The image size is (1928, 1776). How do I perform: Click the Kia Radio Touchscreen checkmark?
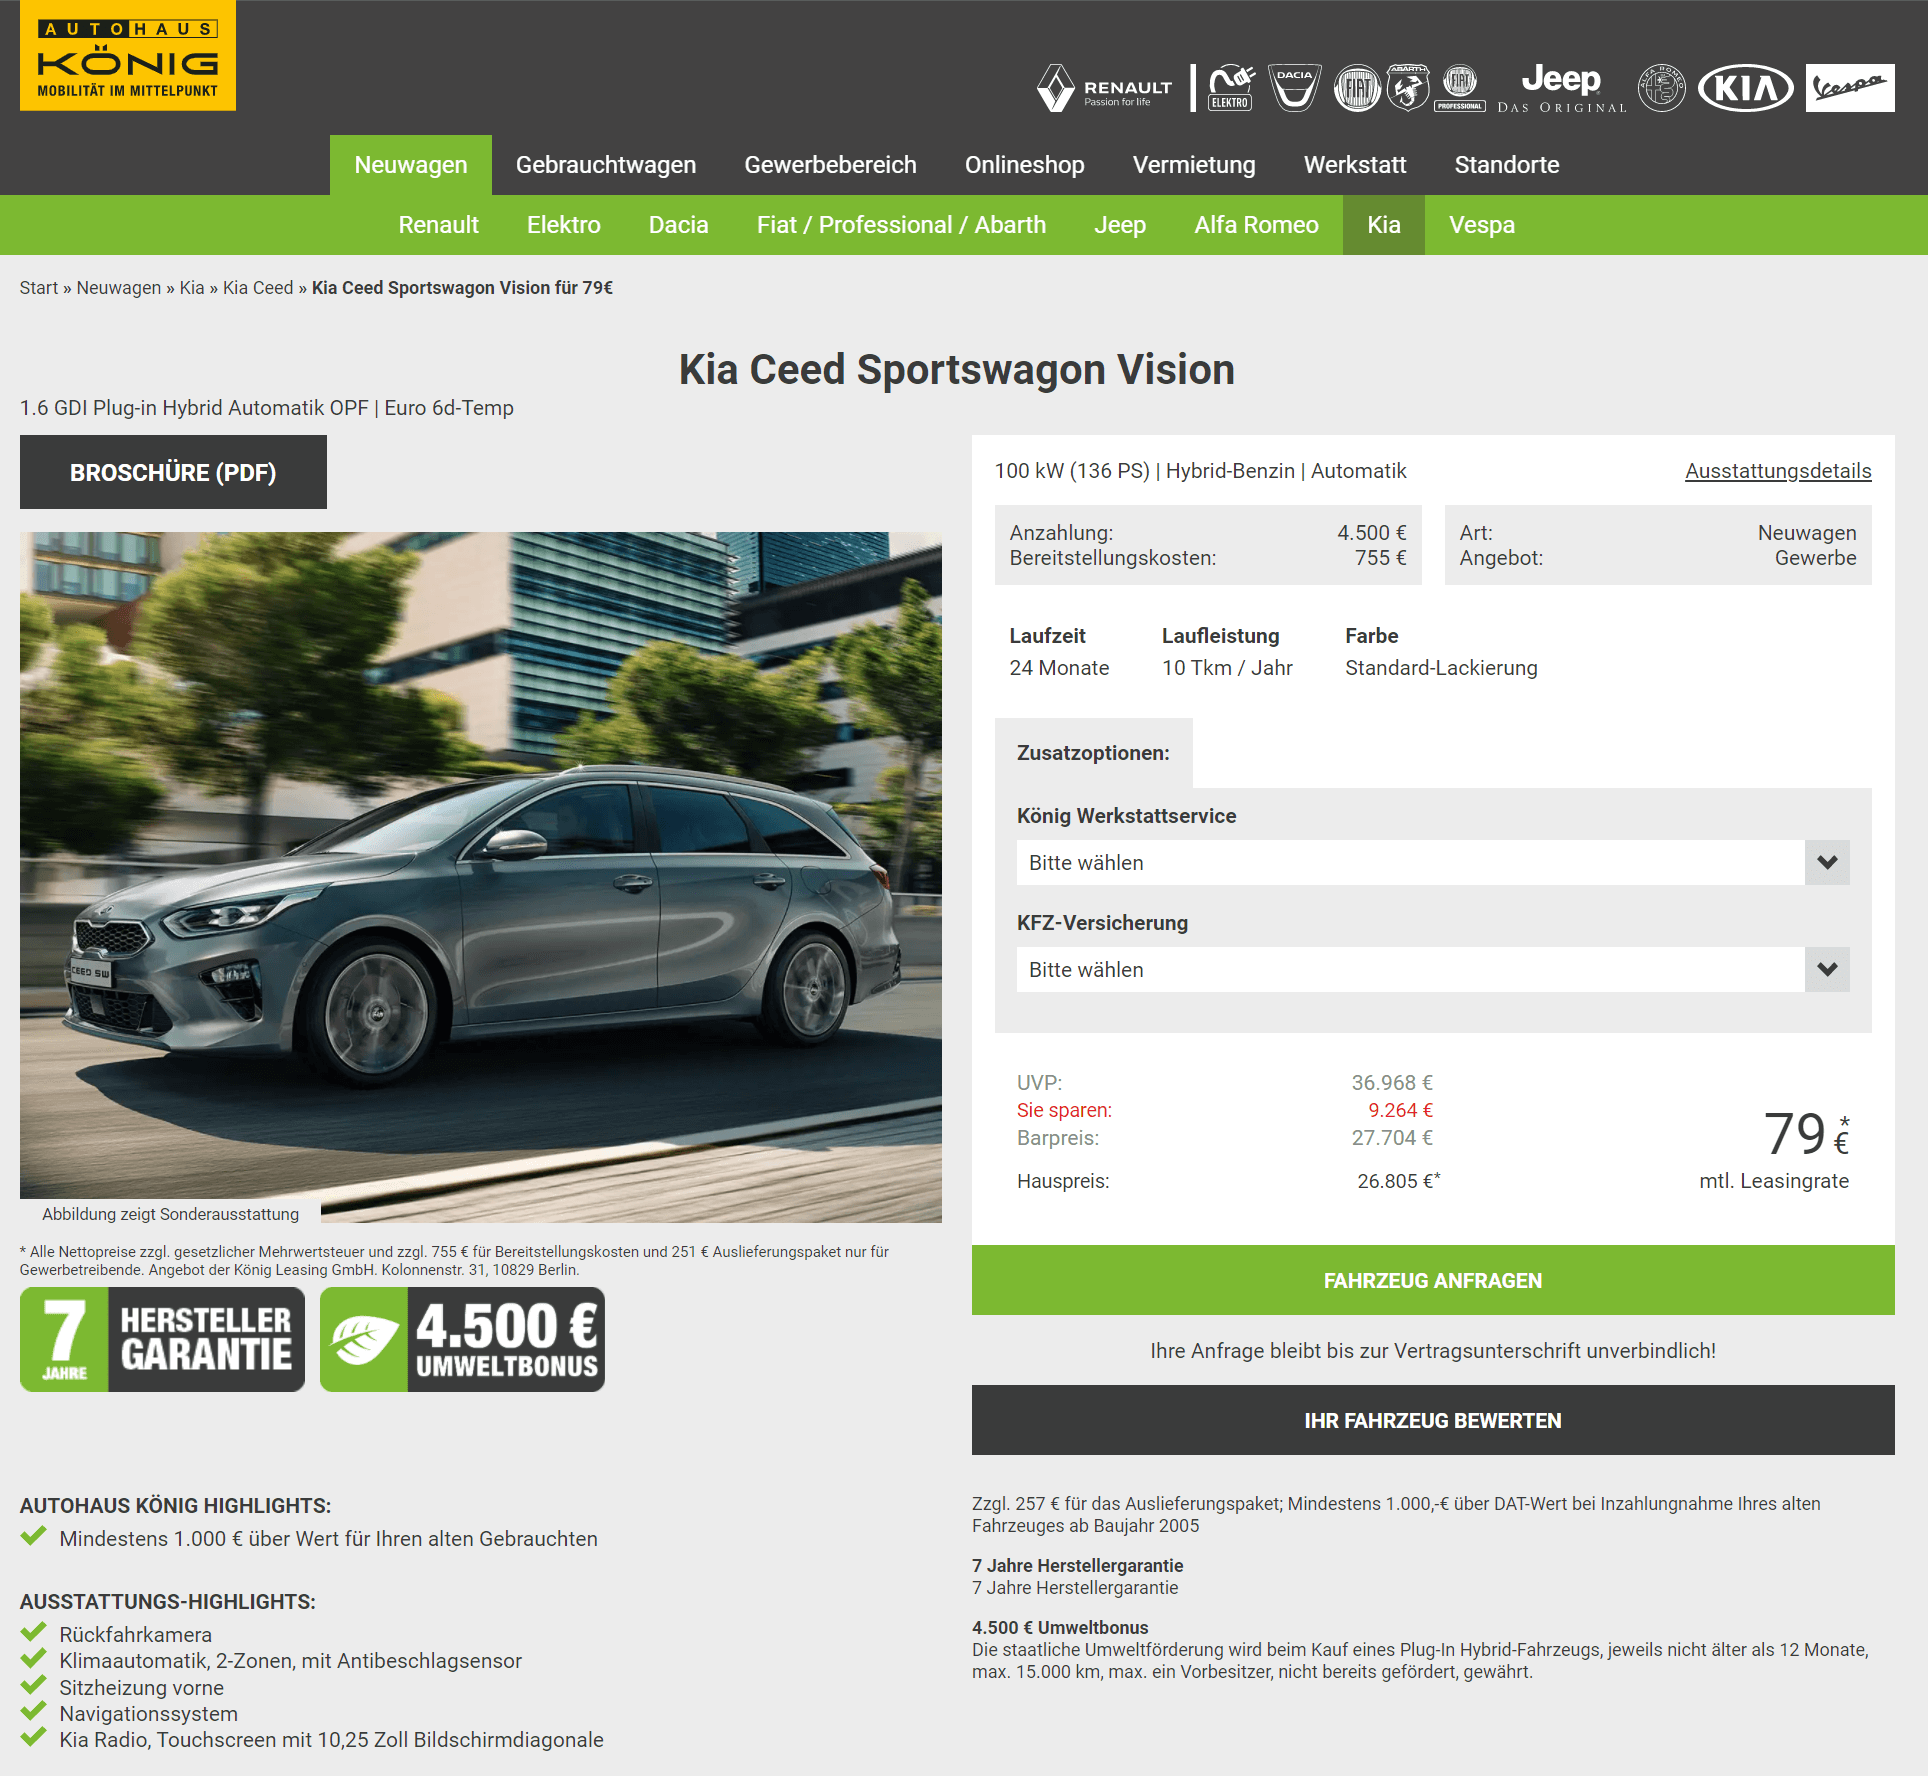(x=34, y=1738)
